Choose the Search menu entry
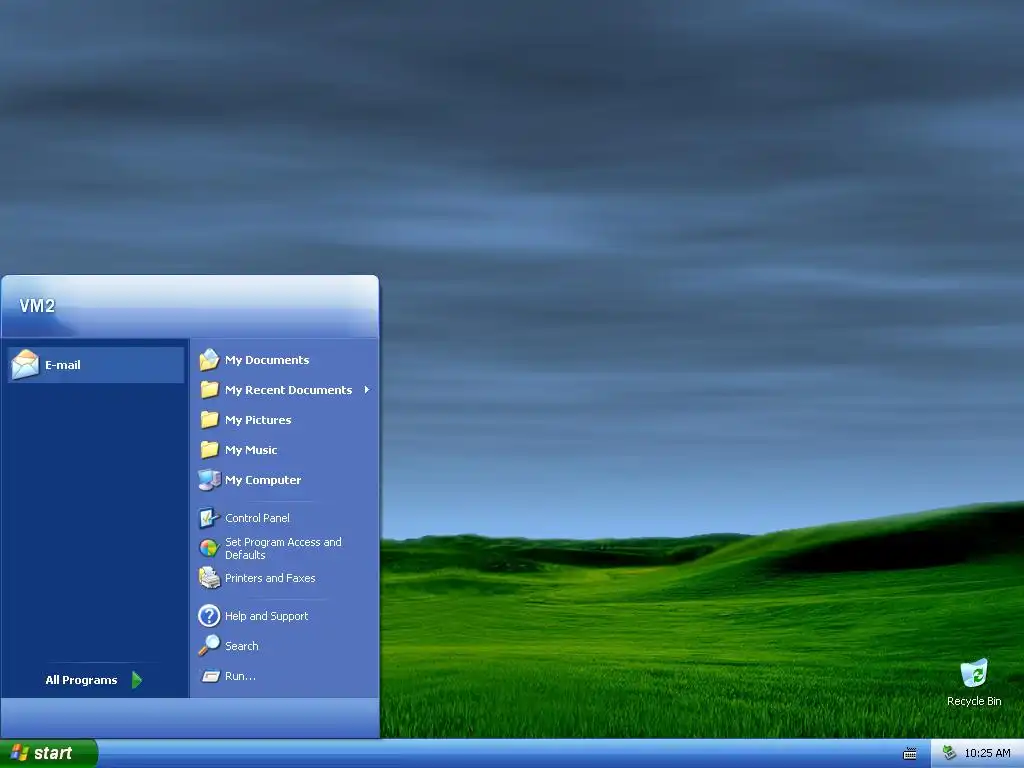 click(286, 646)
